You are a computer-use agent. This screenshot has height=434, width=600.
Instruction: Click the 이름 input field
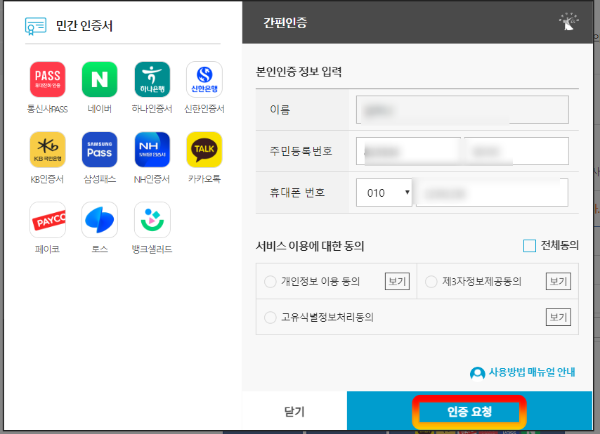pyautogui.click(x=462, y=110)
